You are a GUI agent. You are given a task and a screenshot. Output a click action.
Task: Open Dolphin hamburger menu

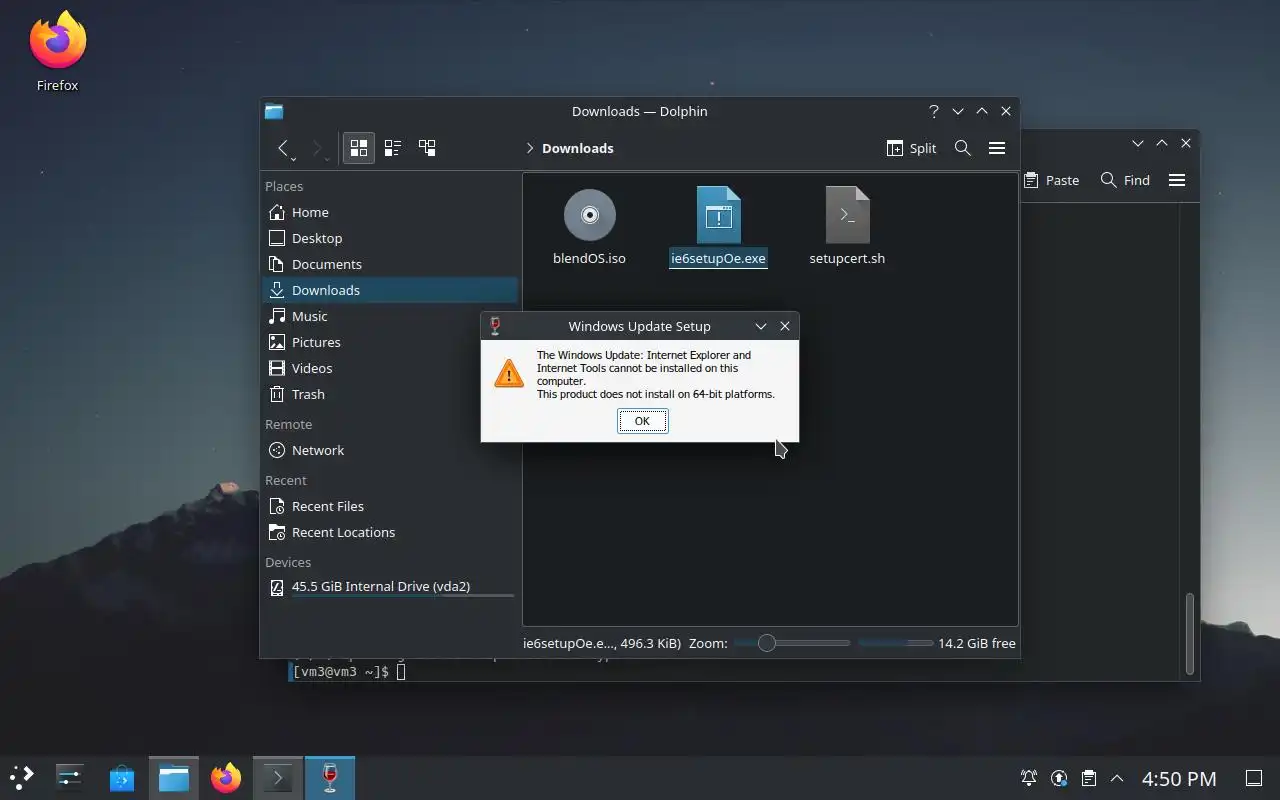(997, 148)
